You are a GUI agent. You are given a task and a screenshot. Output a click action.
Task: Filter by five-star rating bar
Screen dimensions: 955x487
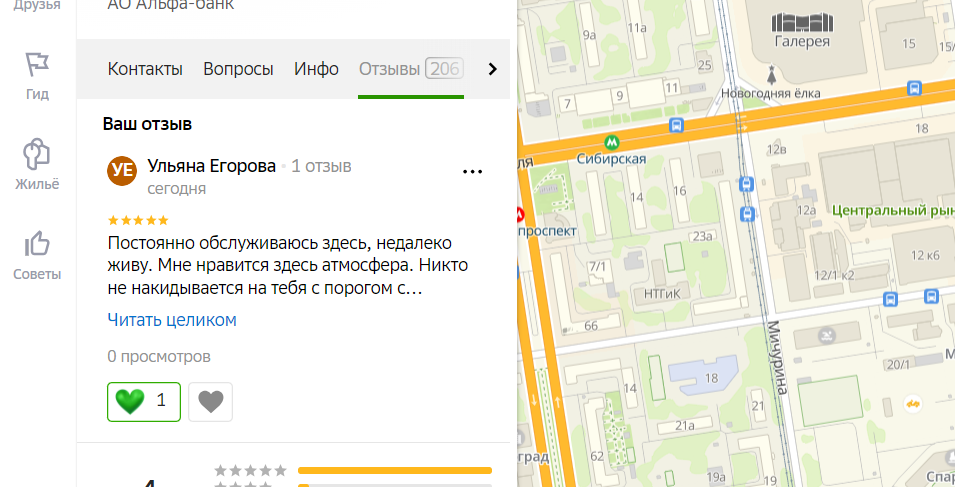coord(395,471)
